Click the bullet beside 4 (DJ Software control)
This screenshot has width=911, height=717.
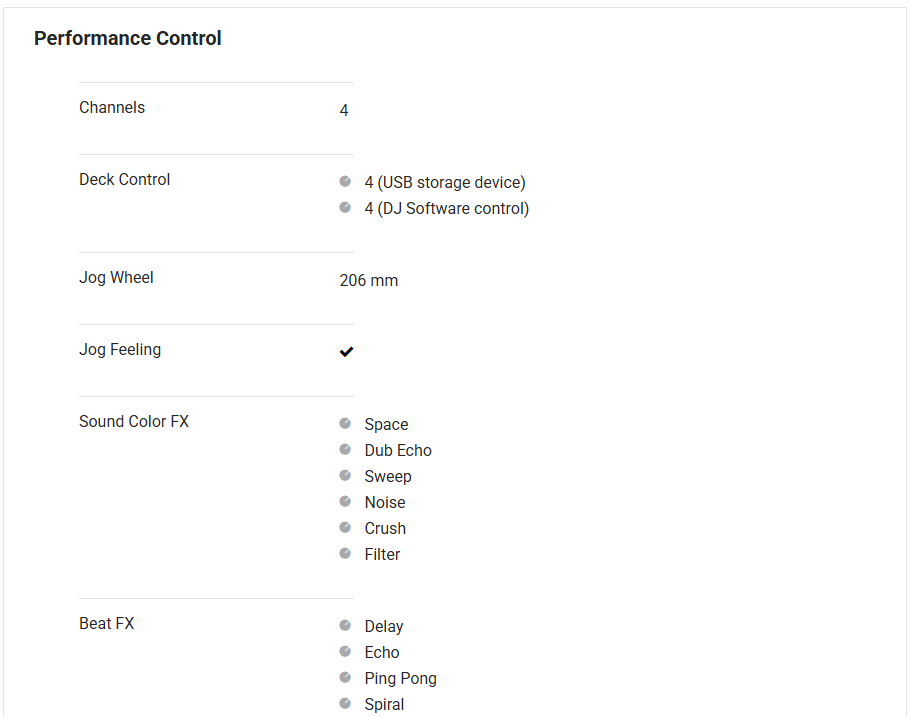click(345, 208)
